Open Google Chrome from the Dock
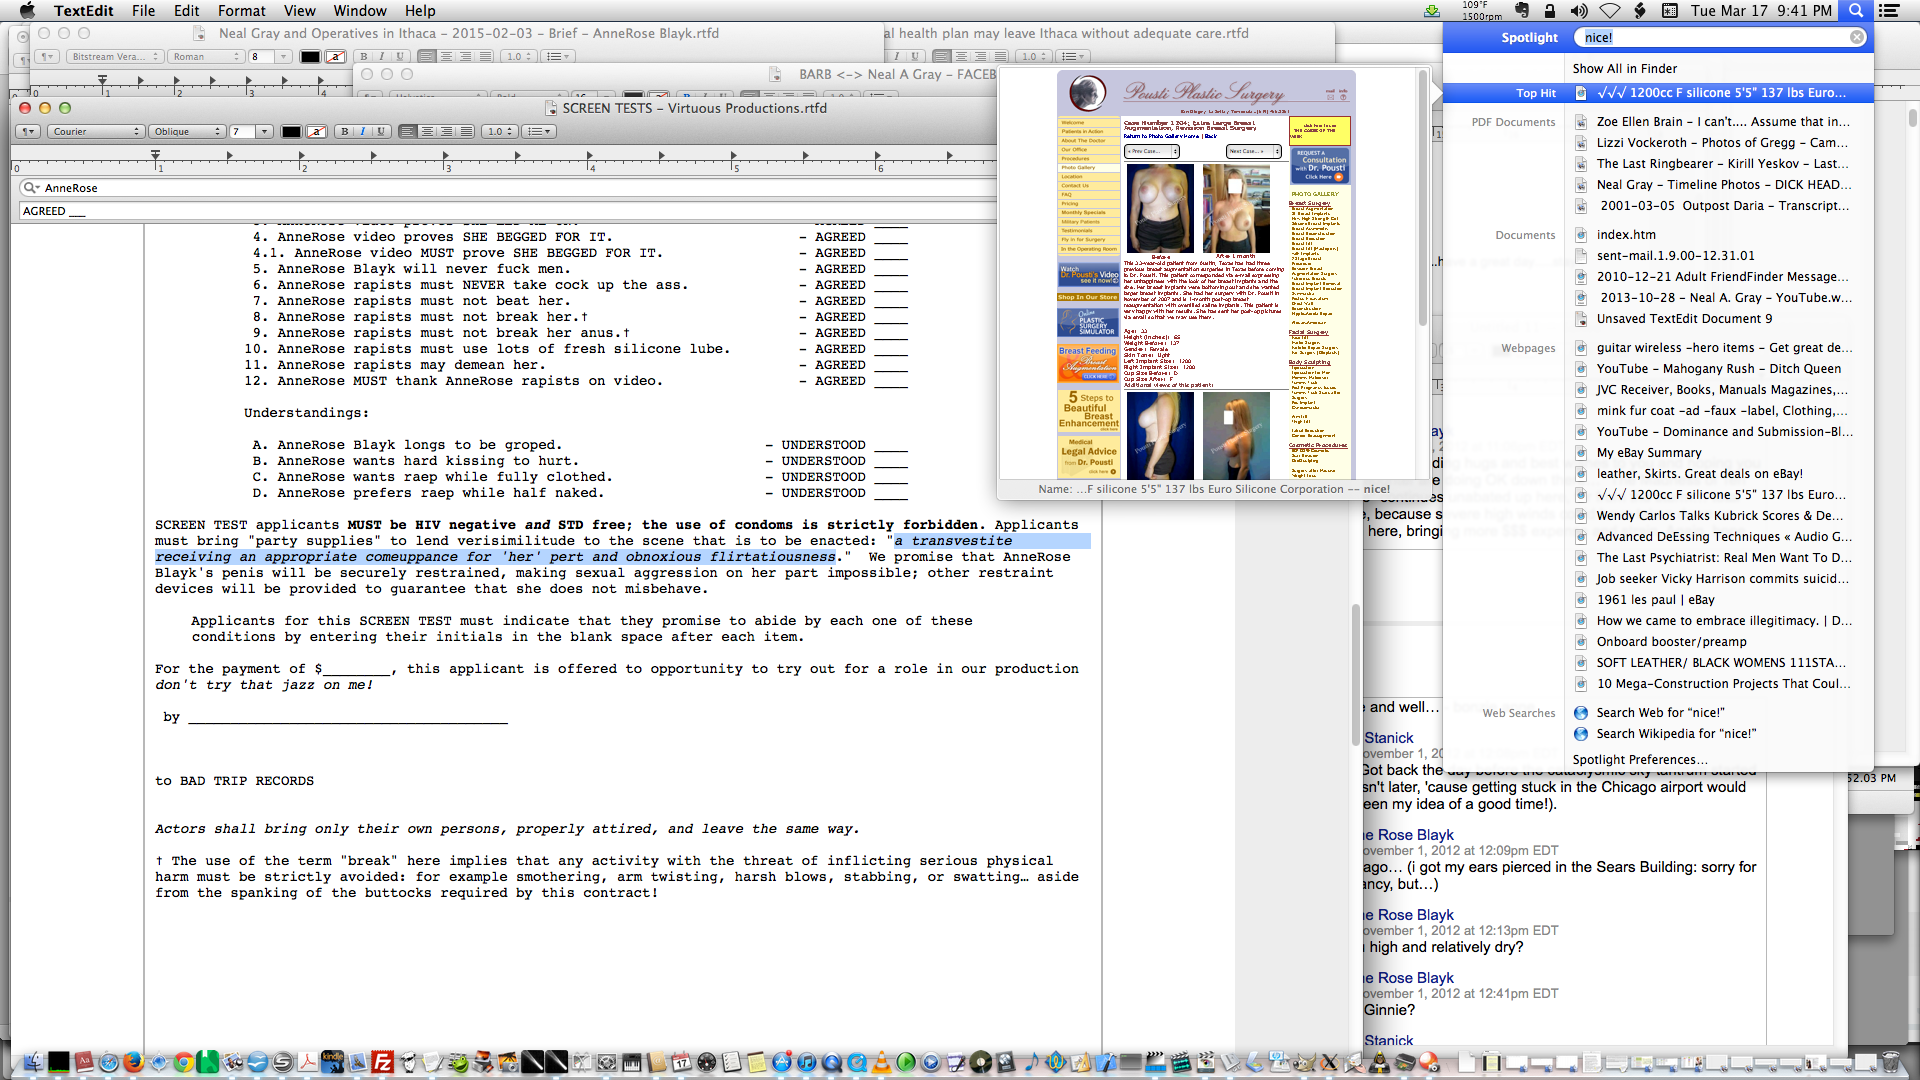Screen dimensions: 1920x1080 [x=183, y=1062]
